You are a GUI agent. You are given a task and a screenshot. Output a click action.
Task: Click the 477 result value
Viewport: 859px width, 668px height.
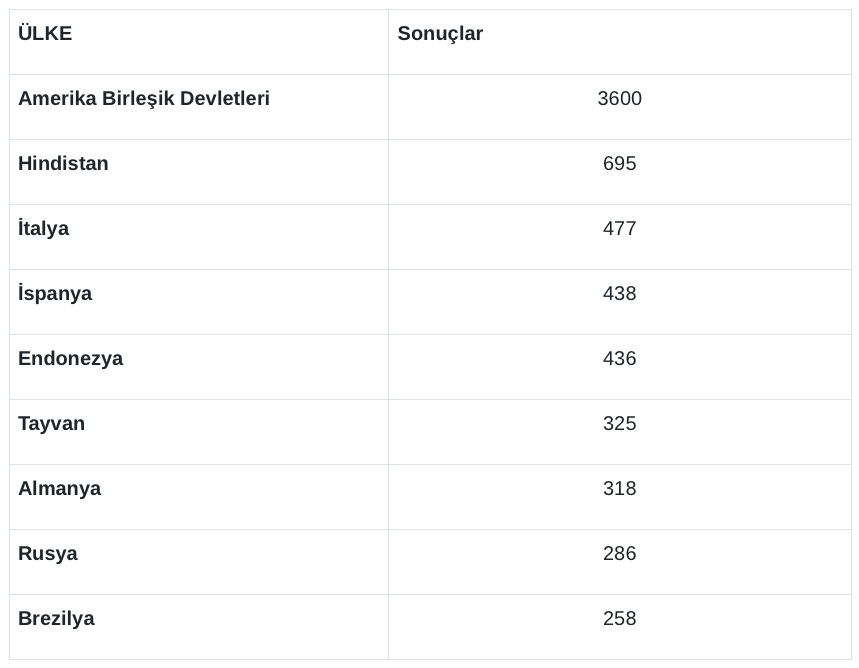619,229
